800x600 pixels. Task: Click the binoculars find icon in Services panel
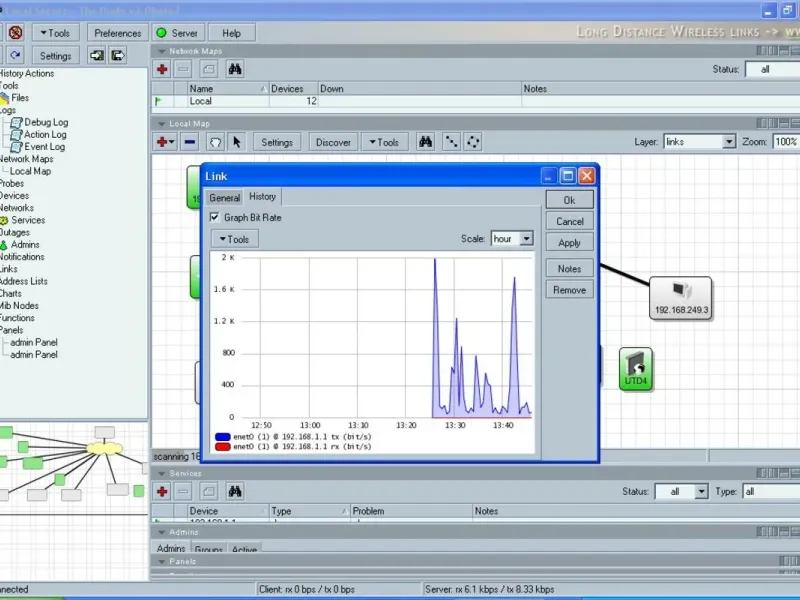pyautogui.click(x=235, y=491)
